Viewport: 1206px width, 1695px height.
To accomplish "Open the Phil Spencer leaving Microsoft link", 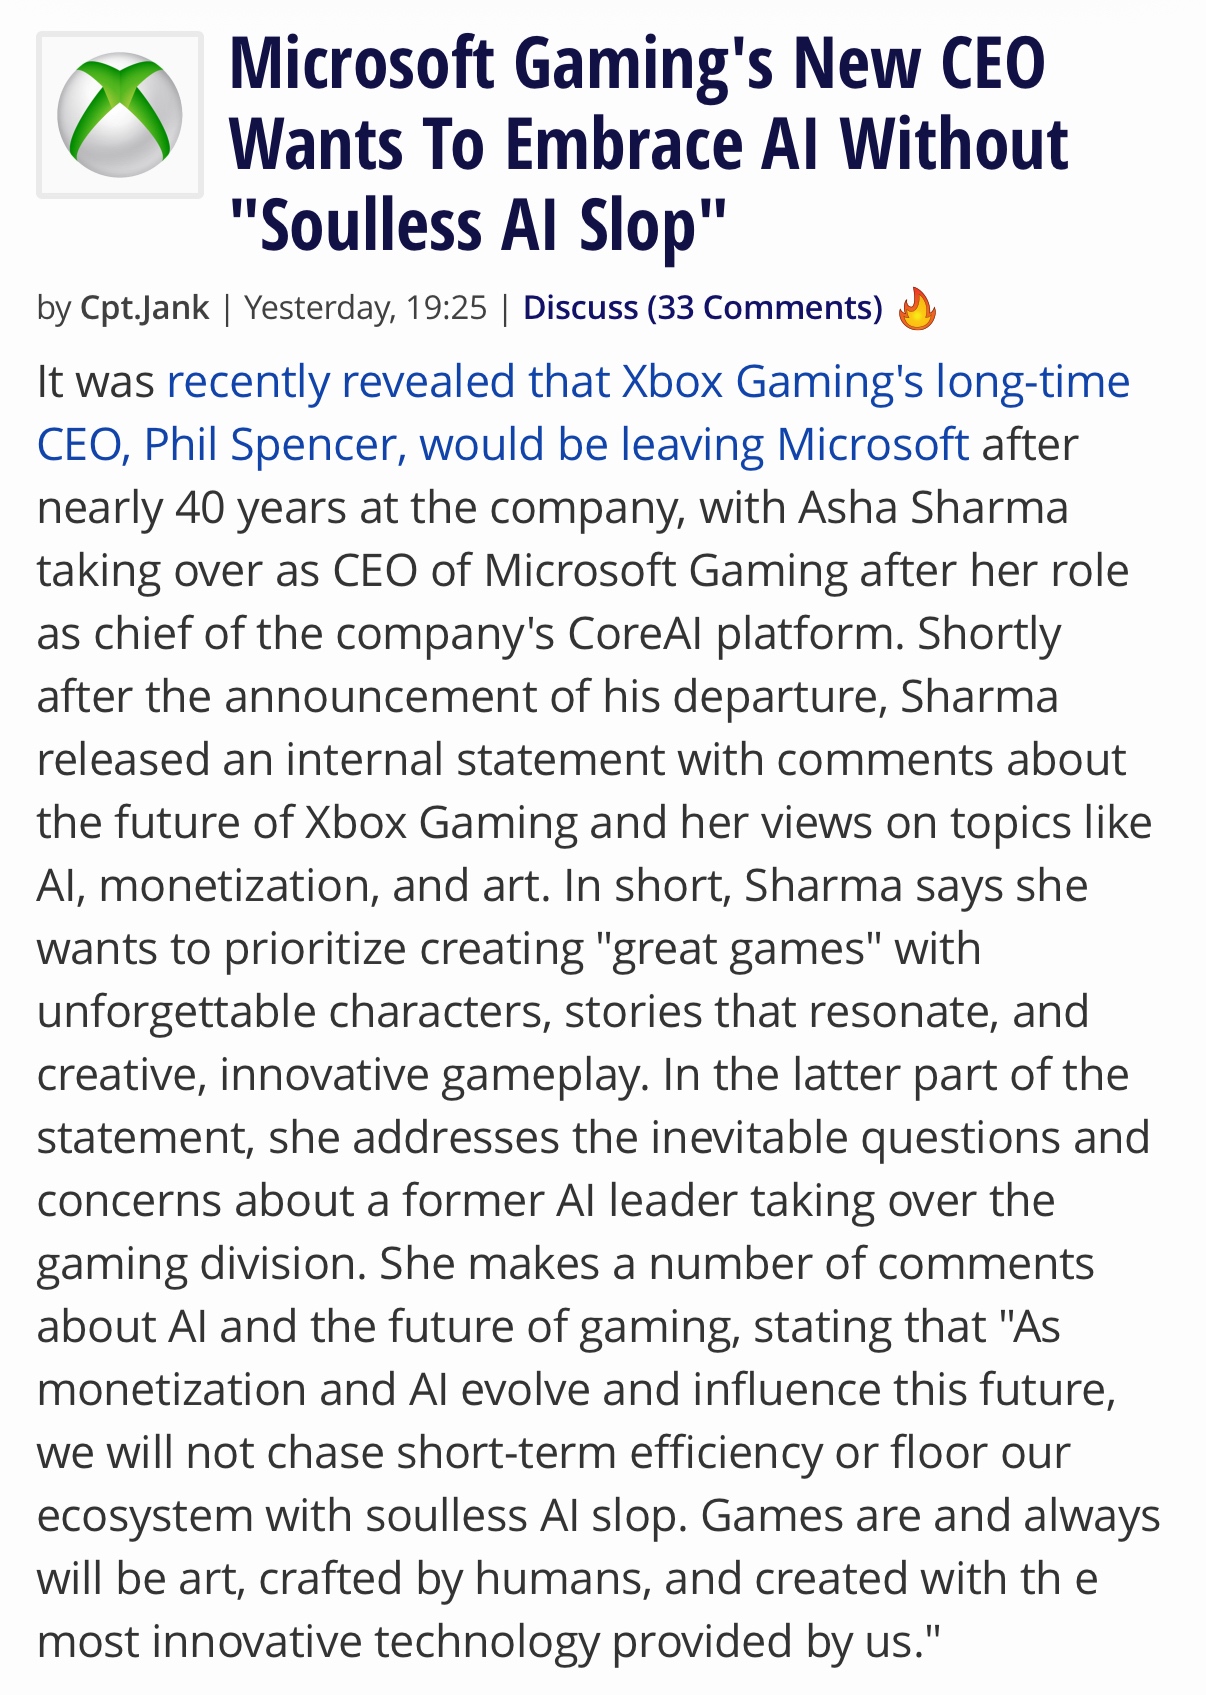I will coord(502,445).
